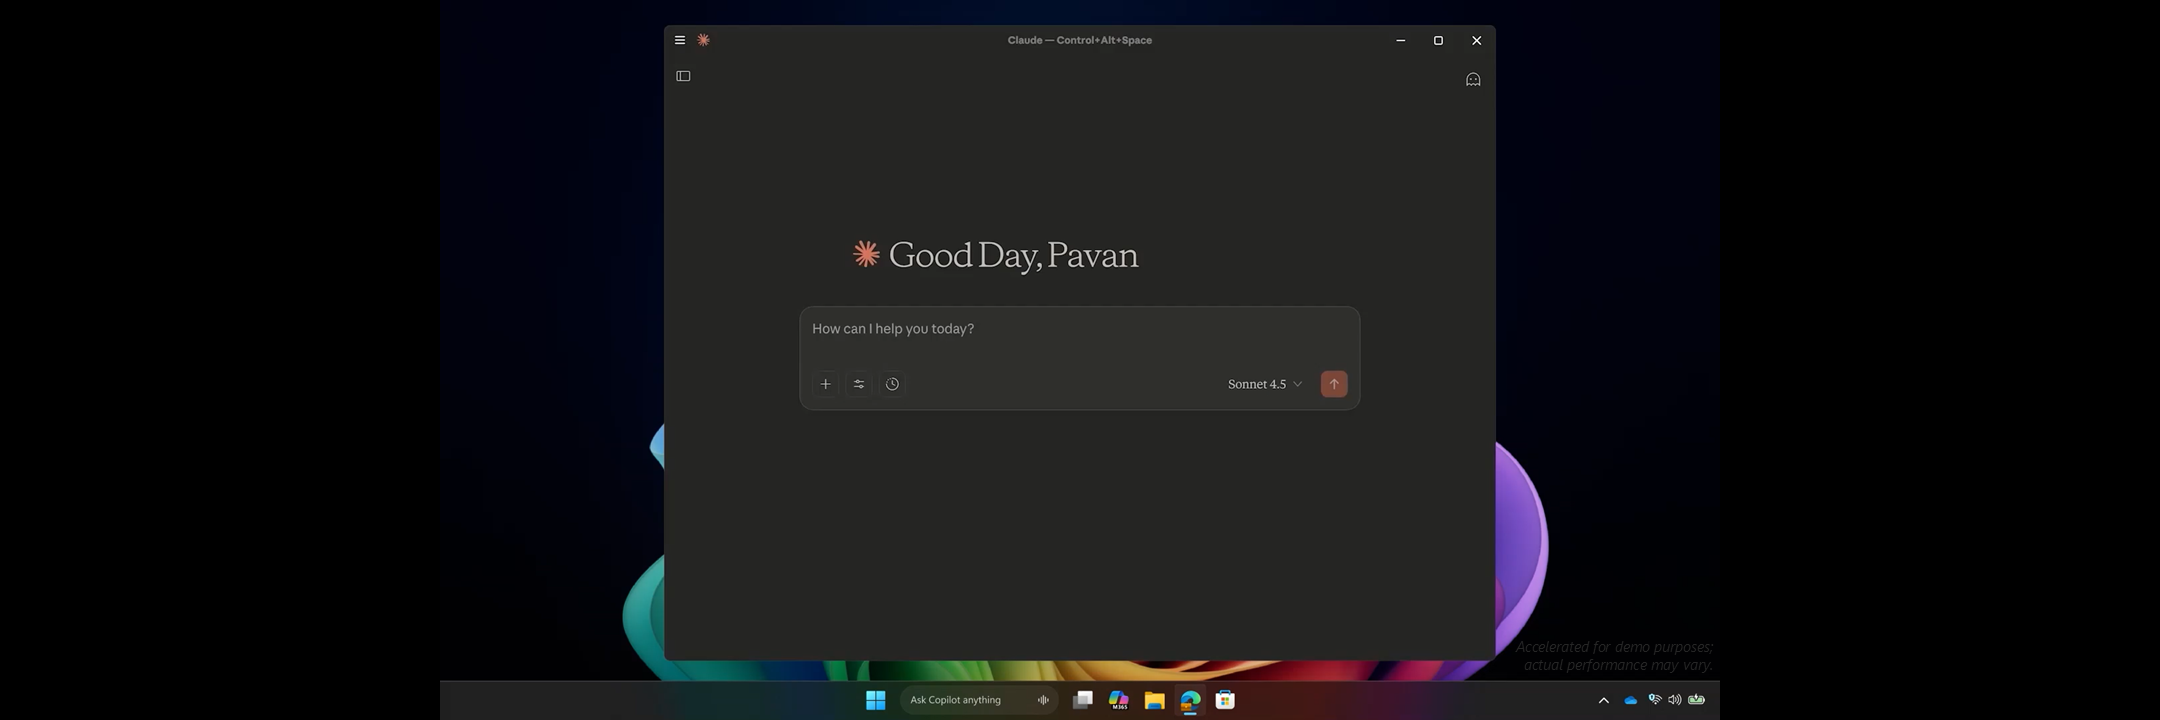Expand the Sonnet 4.5 model selector
This screenshot has width=2160, height=720.
click(1265, 384)
